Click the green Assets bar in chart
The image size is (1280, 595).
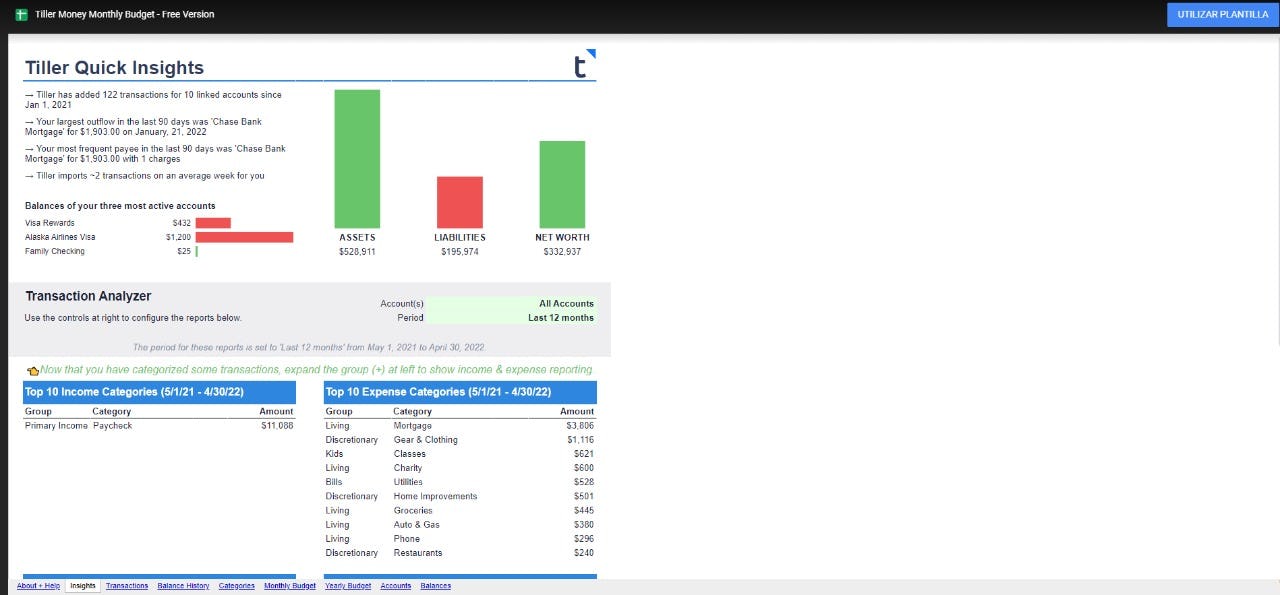[357, 158]
